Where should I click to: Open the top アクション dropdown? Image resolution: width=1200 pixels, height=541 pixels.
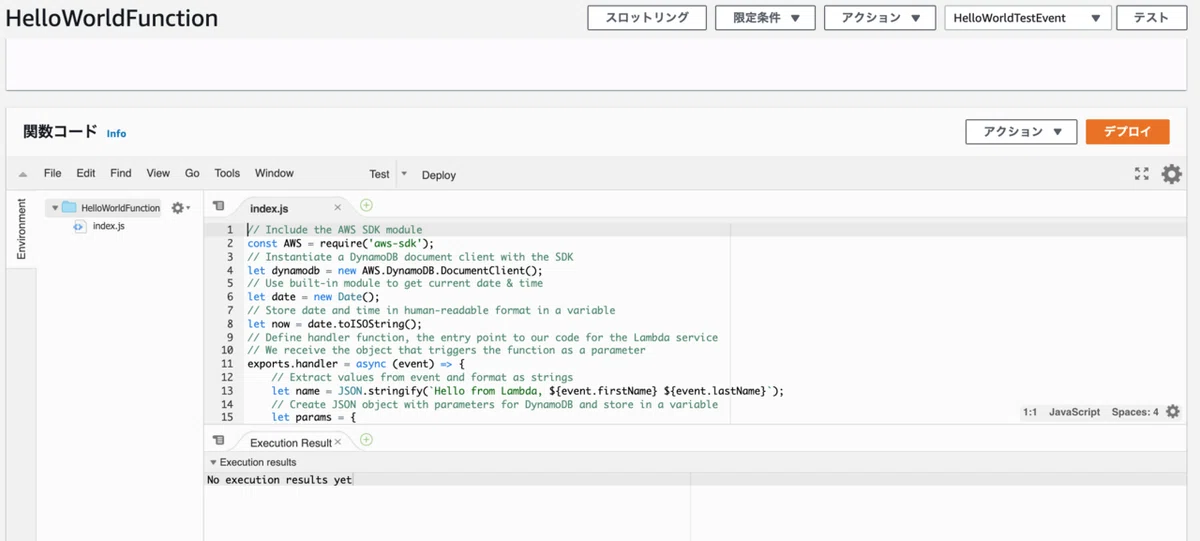click(879, 18)
